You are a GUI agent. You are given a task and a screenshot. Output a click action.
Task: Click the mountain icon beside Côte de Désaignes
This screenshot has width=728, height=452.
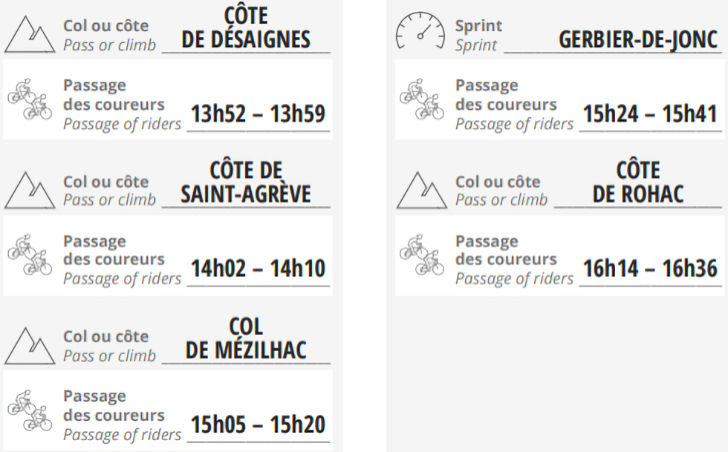(29, 32)
